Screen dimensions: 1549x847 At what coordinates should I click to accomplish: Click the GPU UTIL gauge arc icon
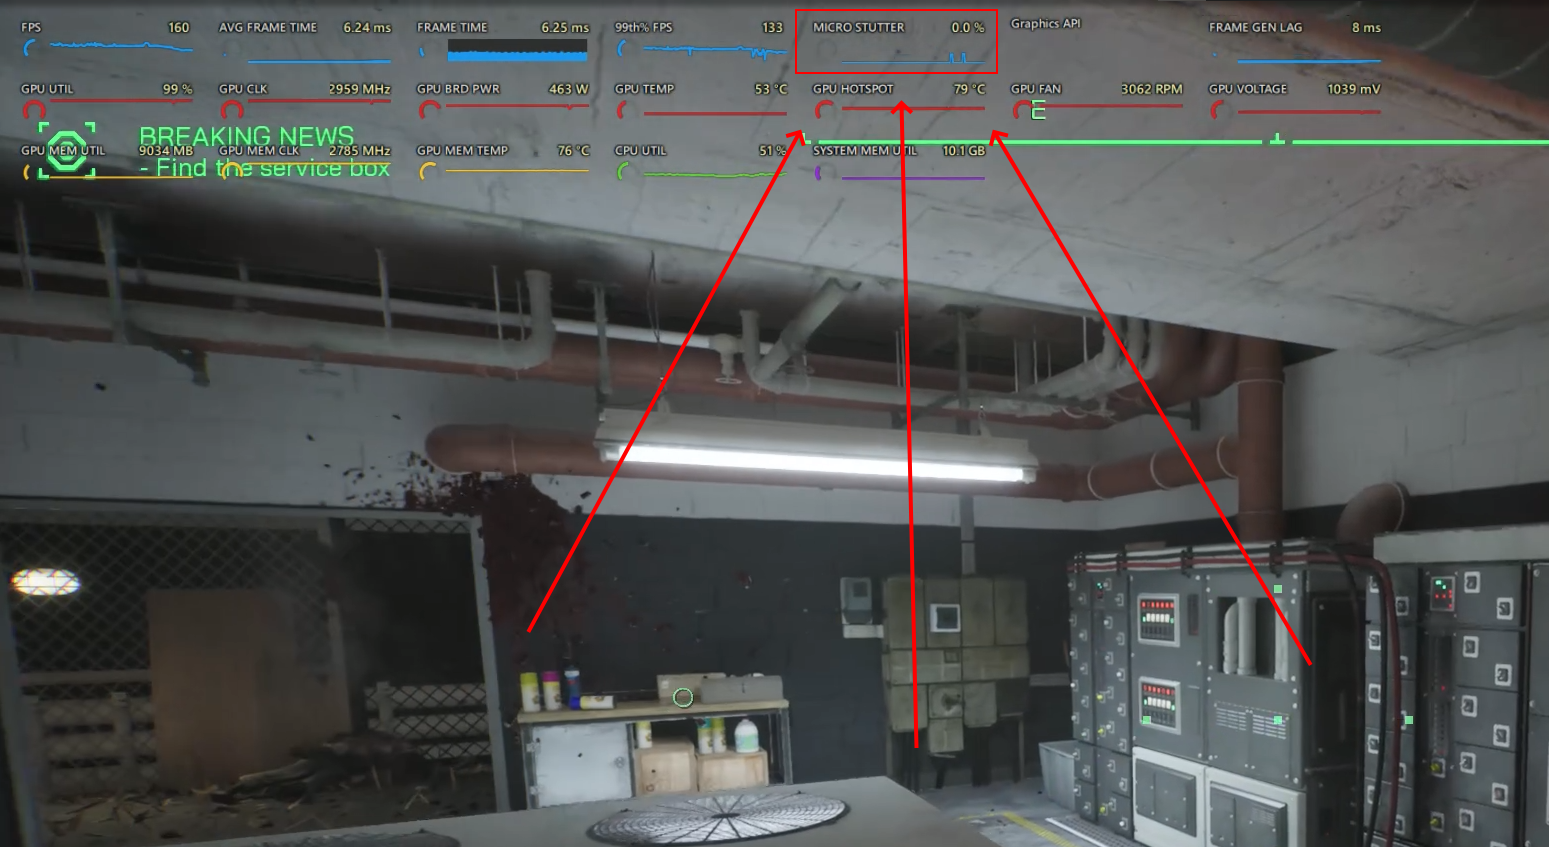pos(34,109)
